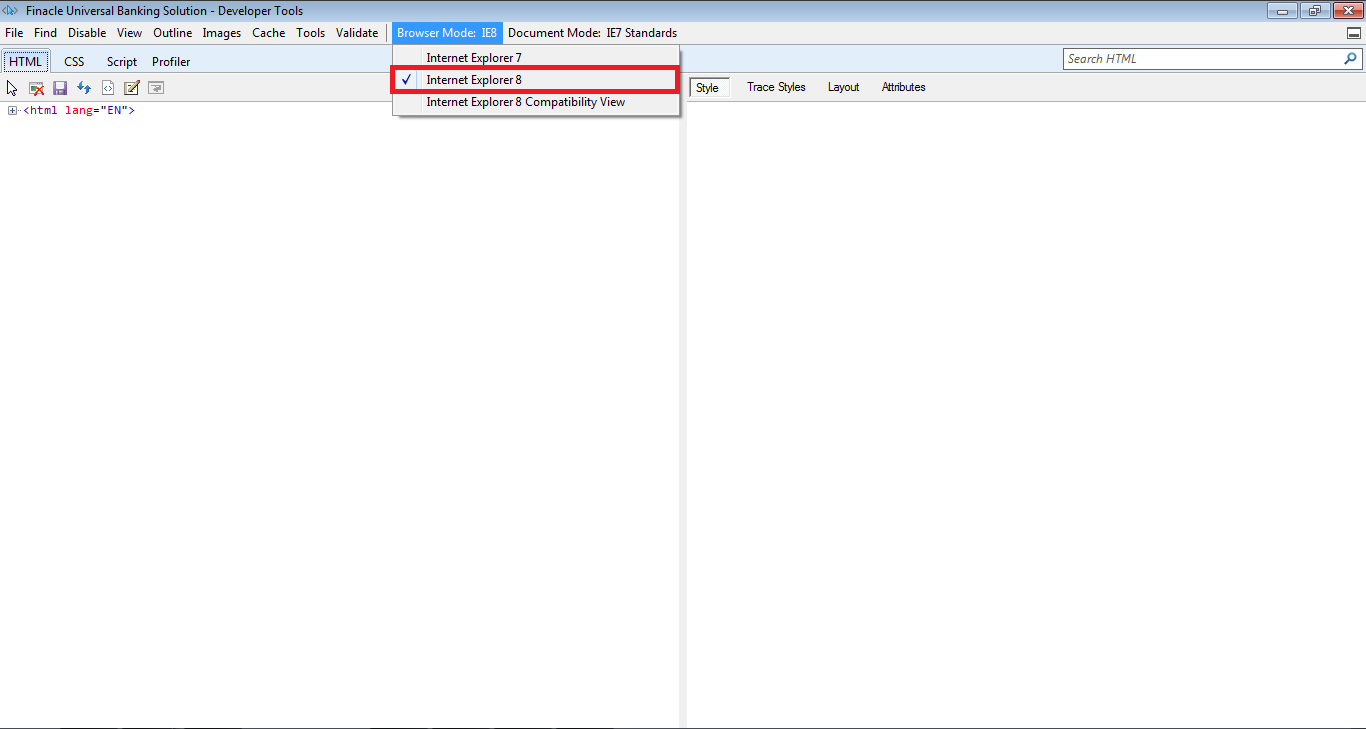Image resolution: width=1366 pixels, height=729 pixels.
Task: Open the Document Mode dropdown
Action: pos(592,32)
